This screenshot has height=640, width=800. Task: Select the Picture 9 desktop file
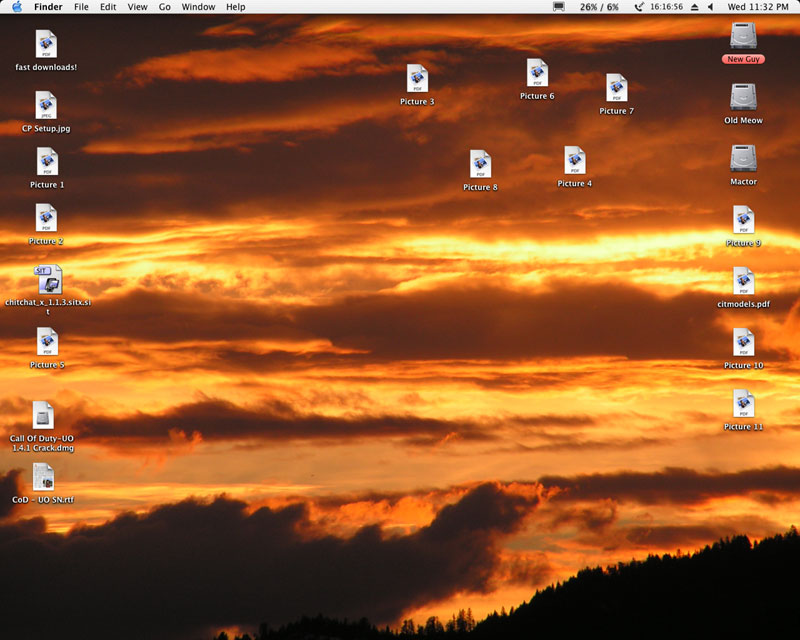coord(743,219)
